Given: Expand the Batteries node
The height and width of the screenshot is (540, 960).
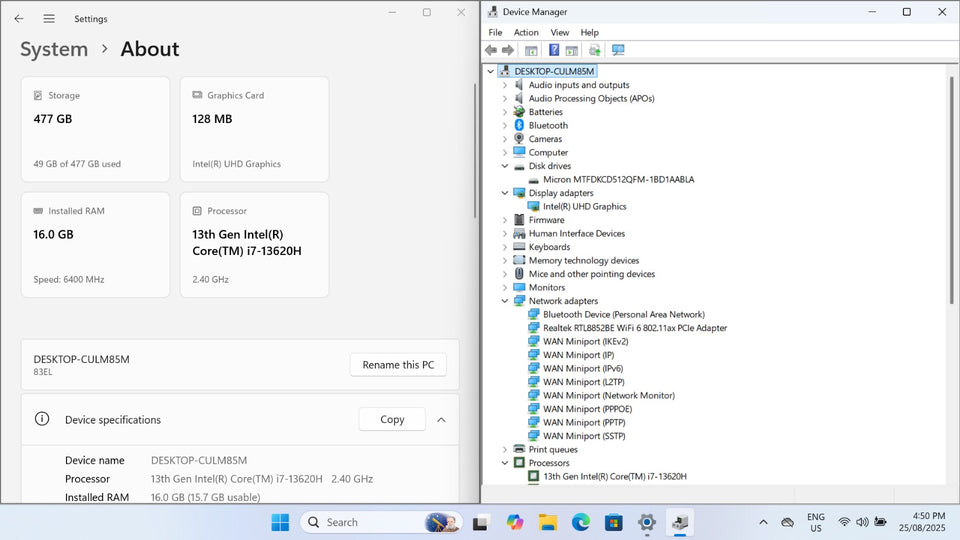Looking at the screenshot, I should click(504, 112).
